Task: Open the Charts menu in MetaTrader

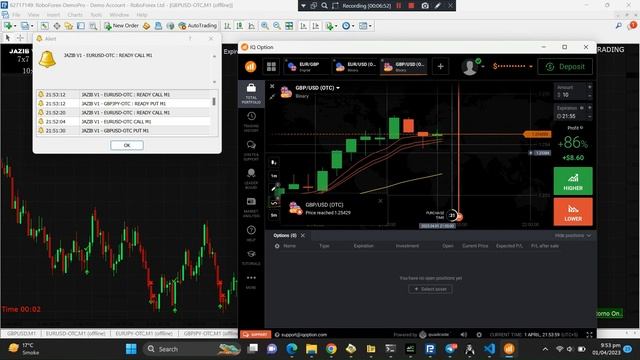Action: (x=75, y=15)
